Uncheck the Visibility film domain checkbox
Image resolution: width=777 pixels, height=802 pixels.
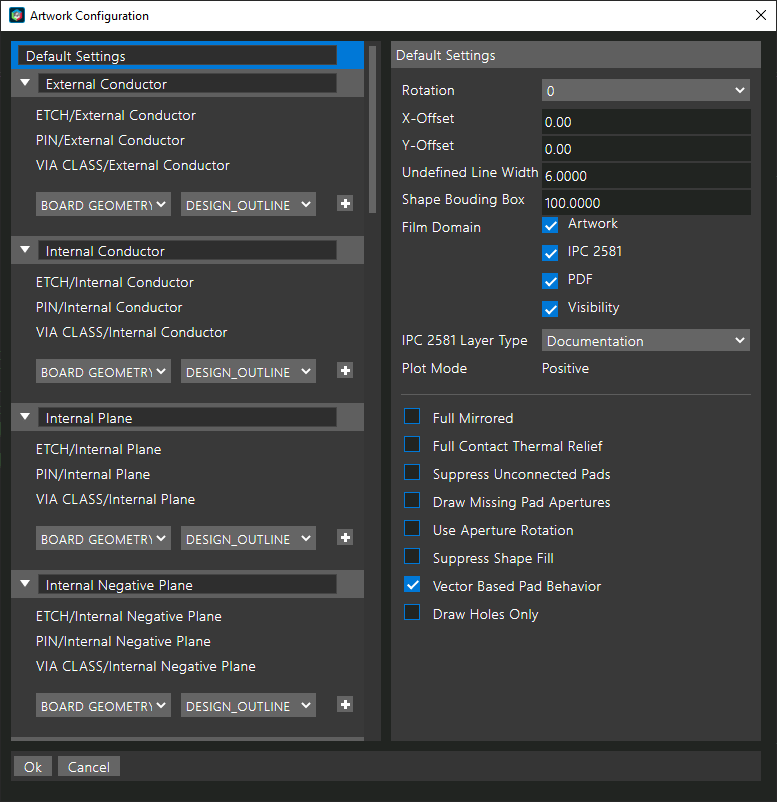(x=550, y=309)
